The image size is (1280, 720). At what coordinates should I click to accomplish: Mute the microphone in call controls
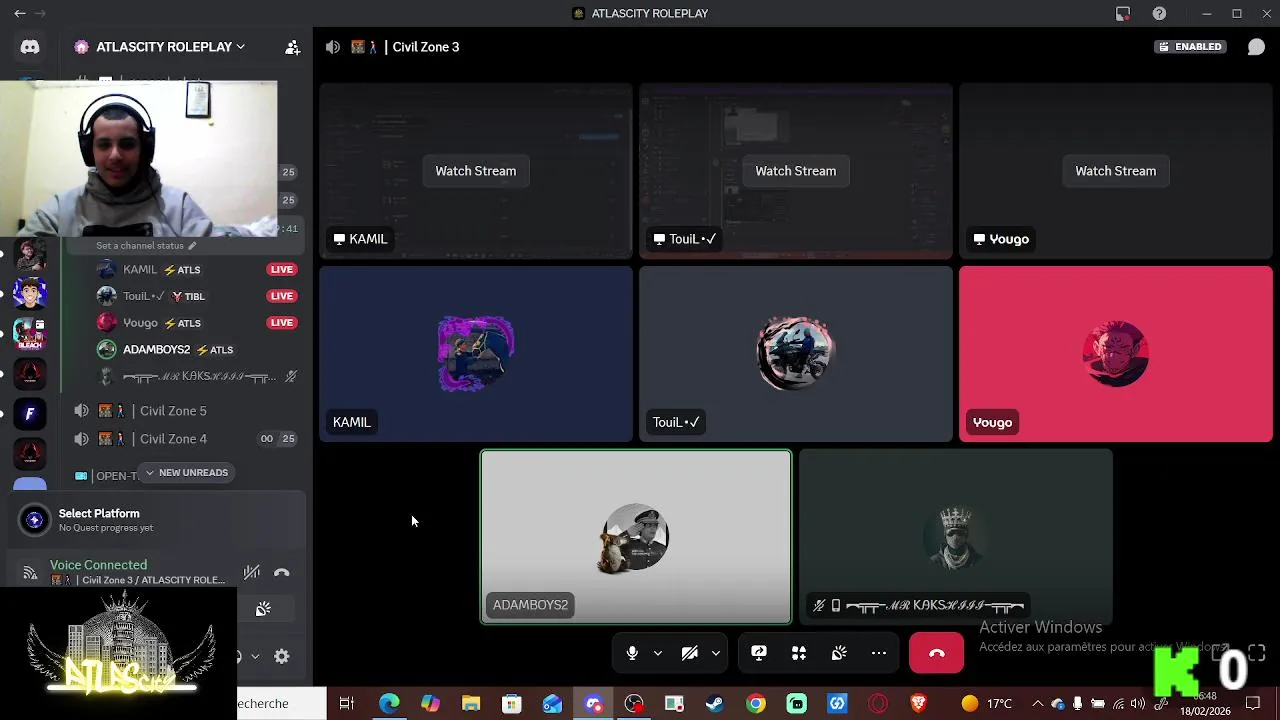tap(632, 653)
